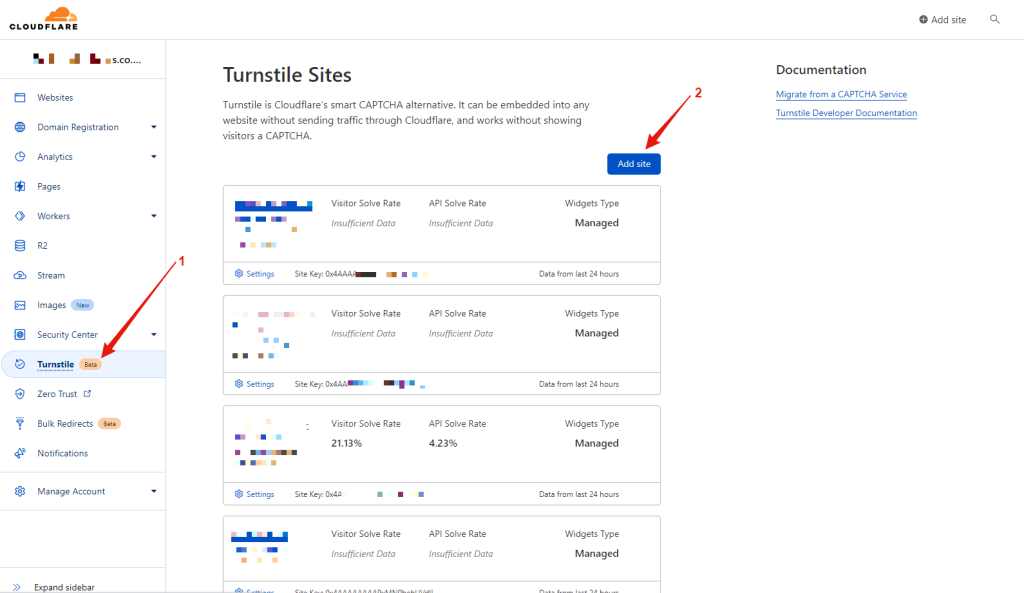Click the Notifications icon in sidebar

pos(19,453)
